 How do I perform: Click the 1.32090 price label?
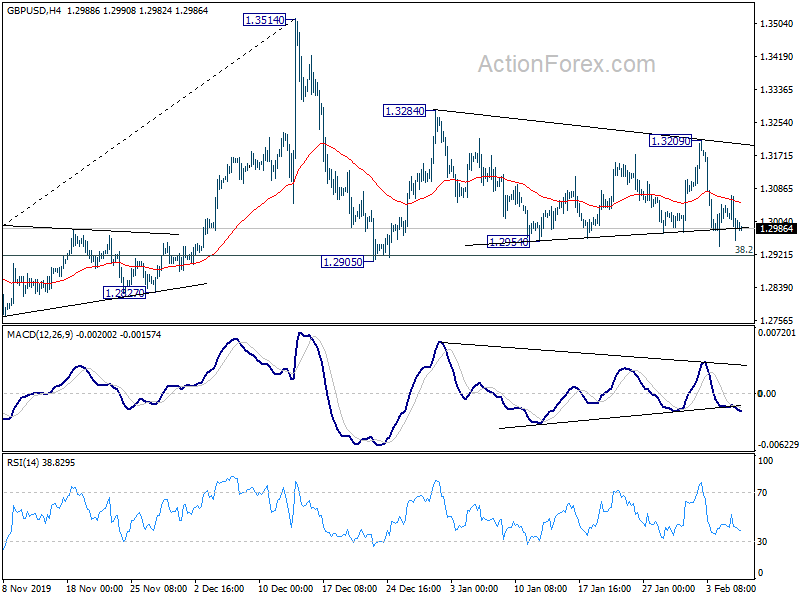coord(670,141)
